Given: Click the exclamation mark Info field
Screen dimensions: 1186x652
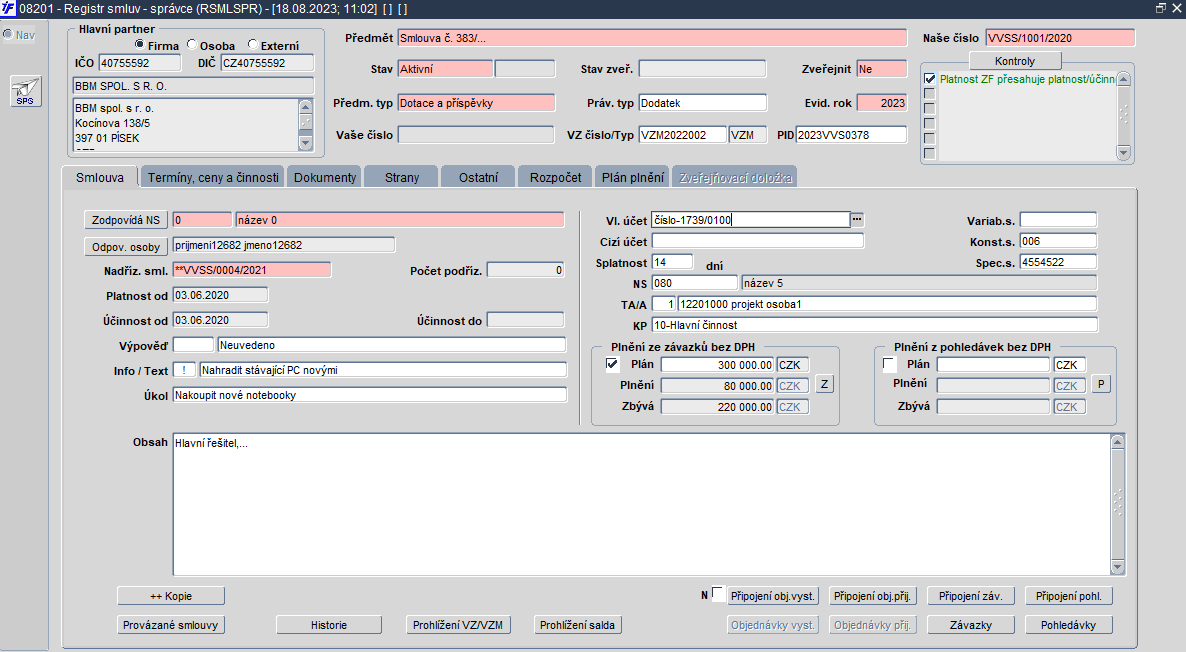Looking at the screenshot, I should click(x=184, y=370).
